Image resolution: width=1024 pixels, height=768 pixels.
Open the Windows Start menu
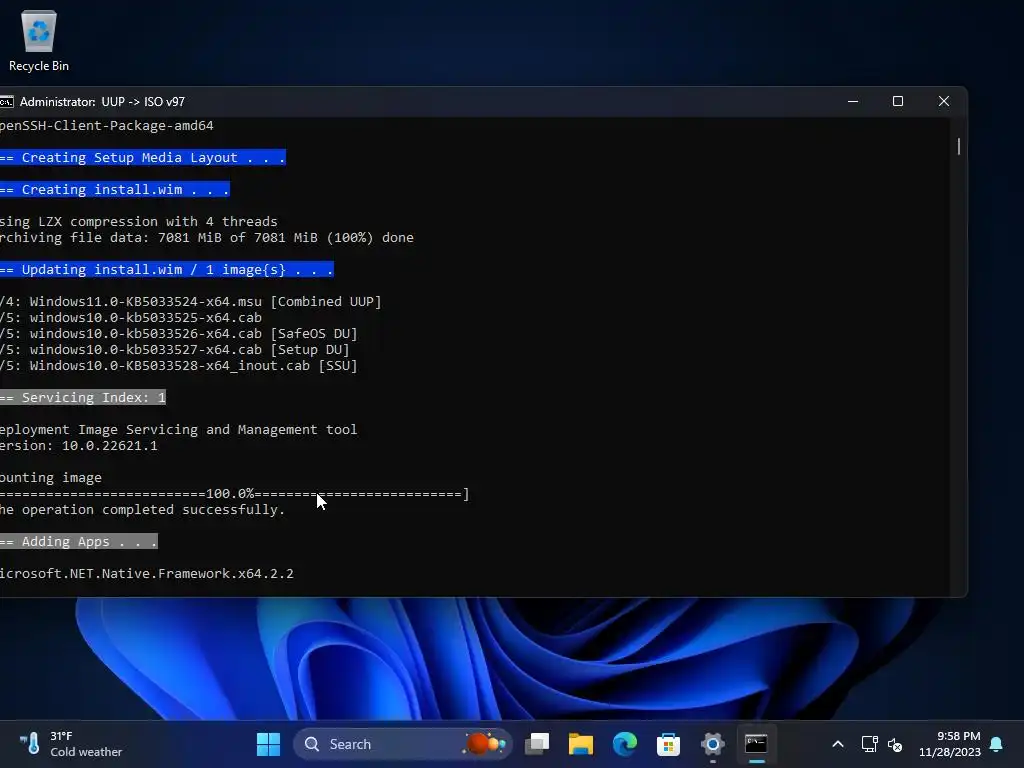click(x=268, y=744)
